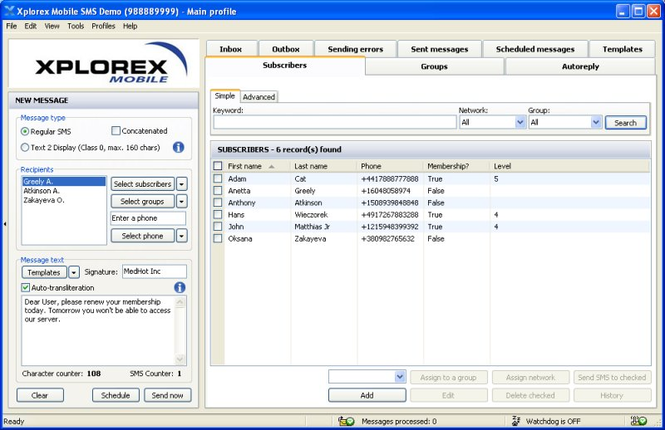Open the Network dropdown filter
665x430 pixels.
click(520, 123)
